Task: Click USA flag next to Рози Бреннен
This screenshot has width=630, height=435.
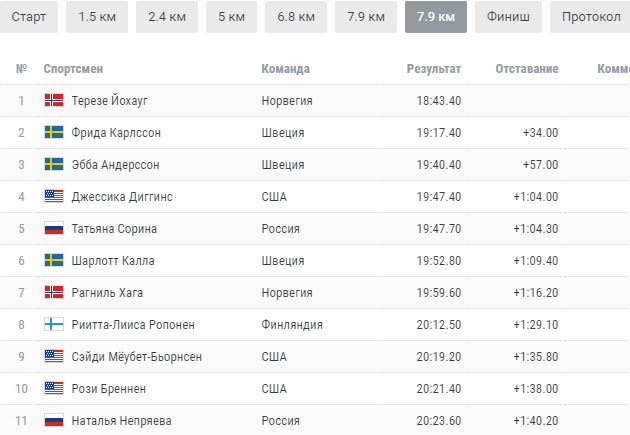Action: coord(54,389)
